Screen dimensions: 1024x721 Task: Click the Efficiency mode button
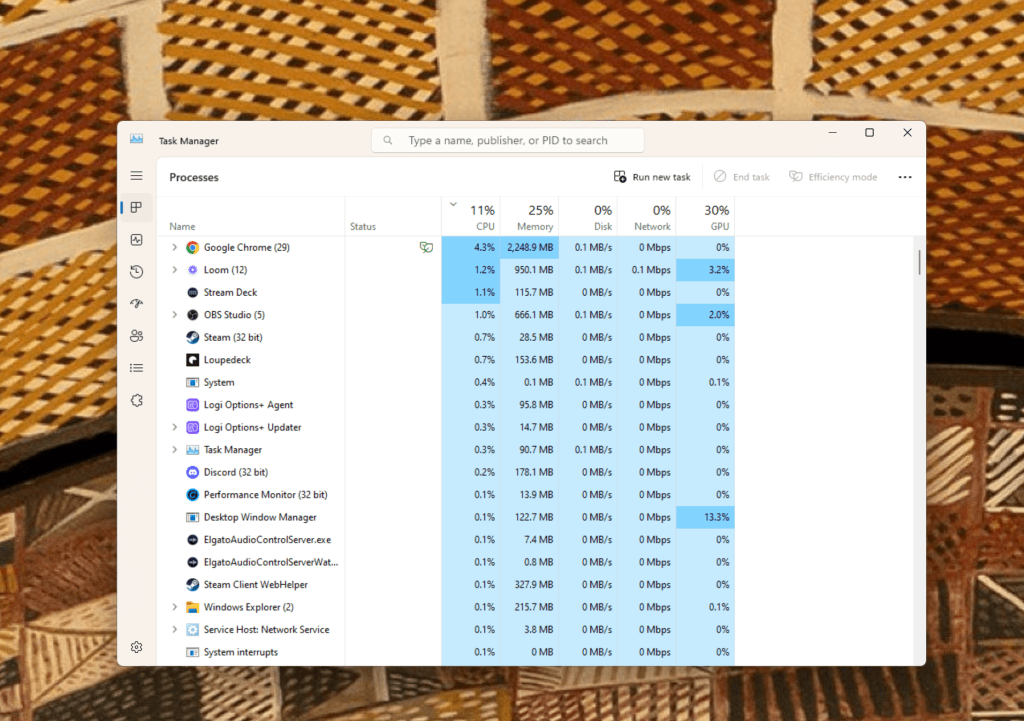pyautogui.click(x=833, y=177)
